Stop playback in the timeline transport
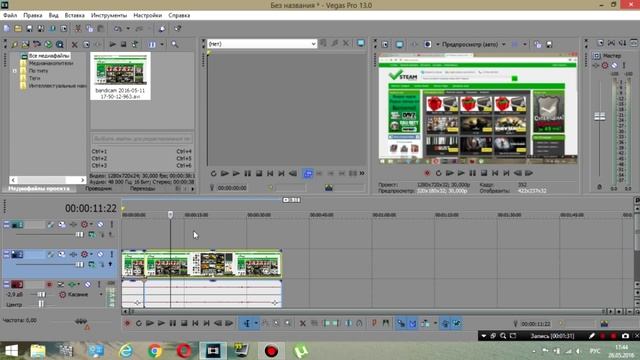 pyautogui.click(x=184, y=323)
